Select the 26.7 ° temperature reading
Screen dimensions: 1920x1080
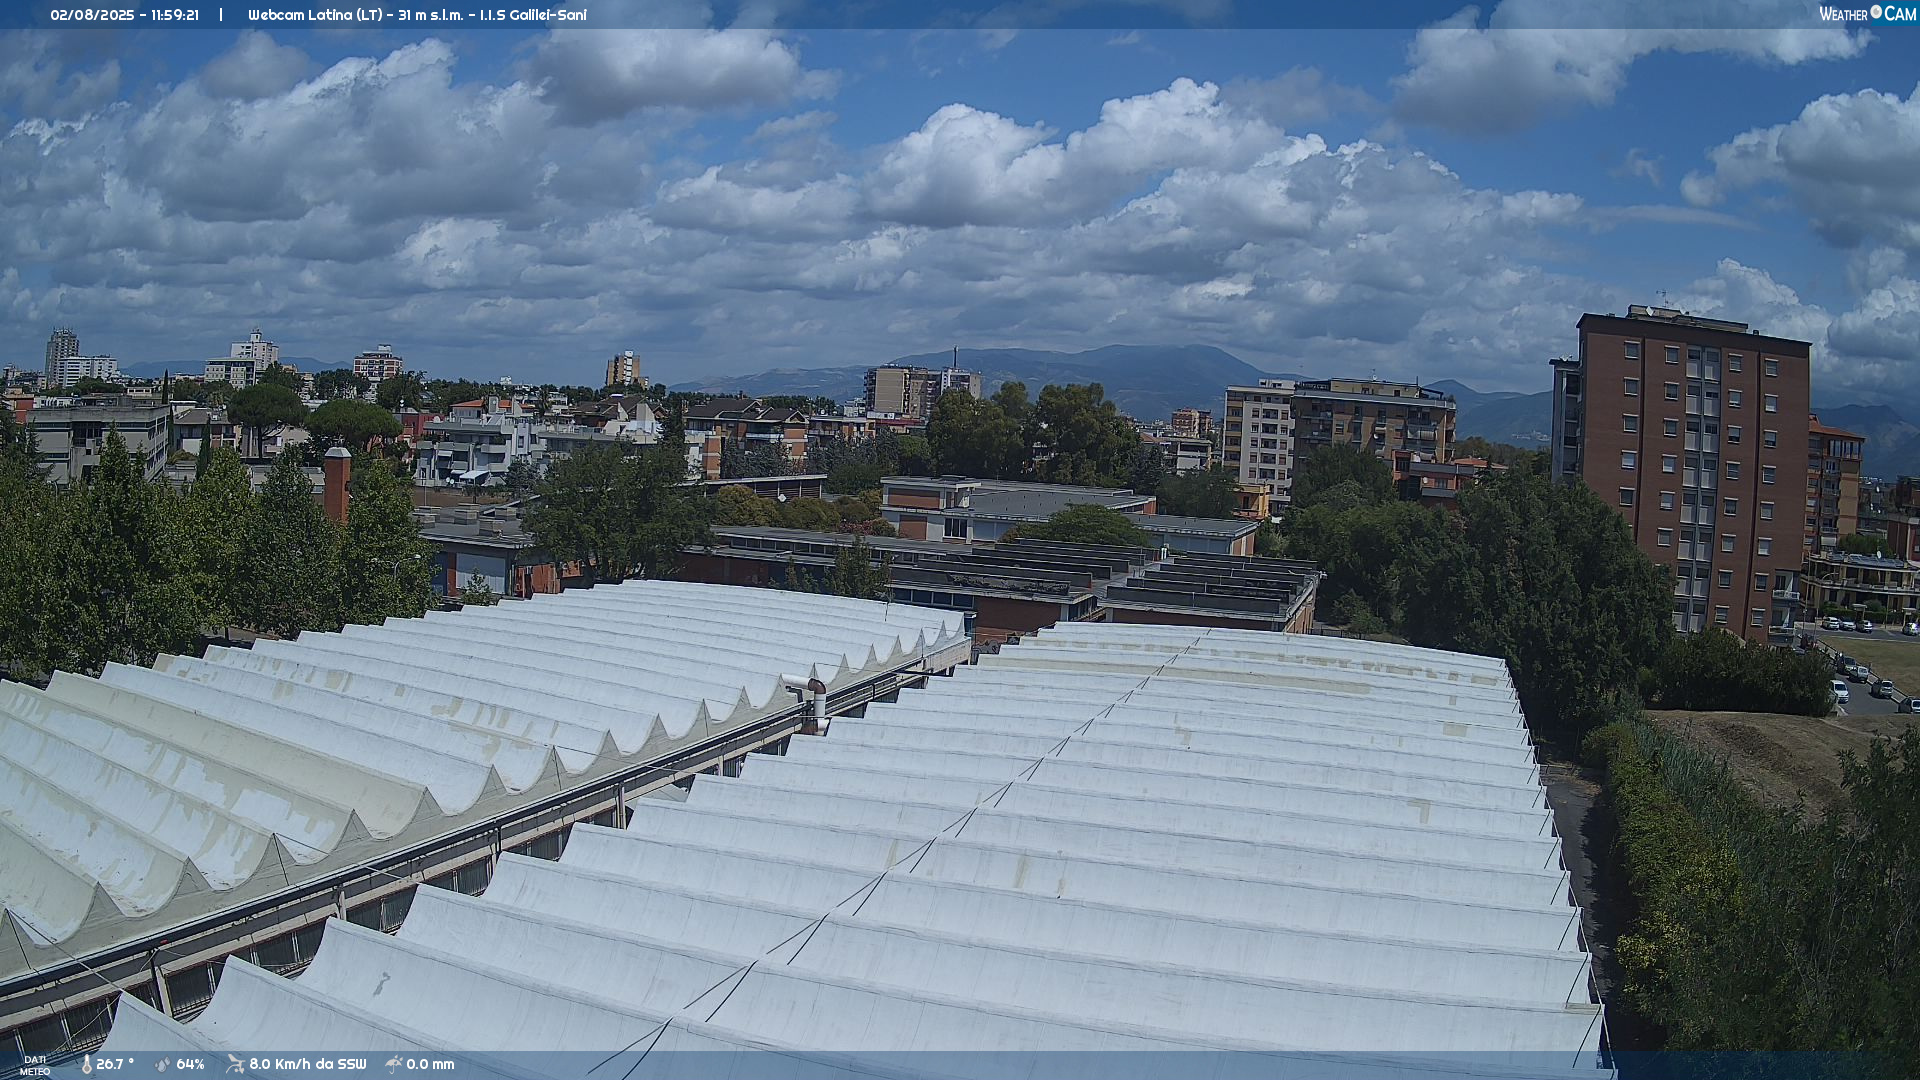[115, 1064]
